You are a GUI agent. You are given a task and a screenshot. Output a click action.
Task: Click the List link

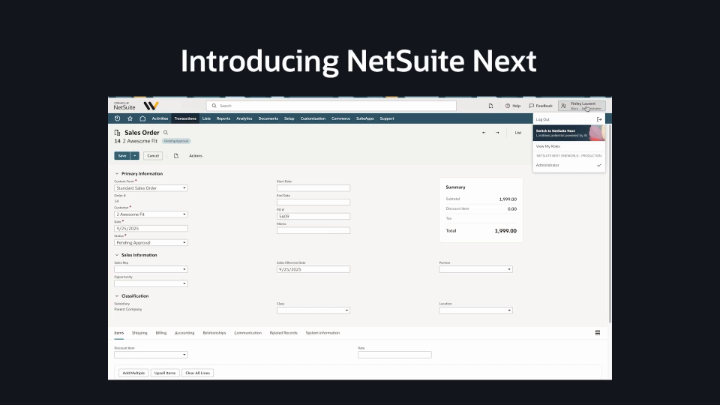(518, 133)
